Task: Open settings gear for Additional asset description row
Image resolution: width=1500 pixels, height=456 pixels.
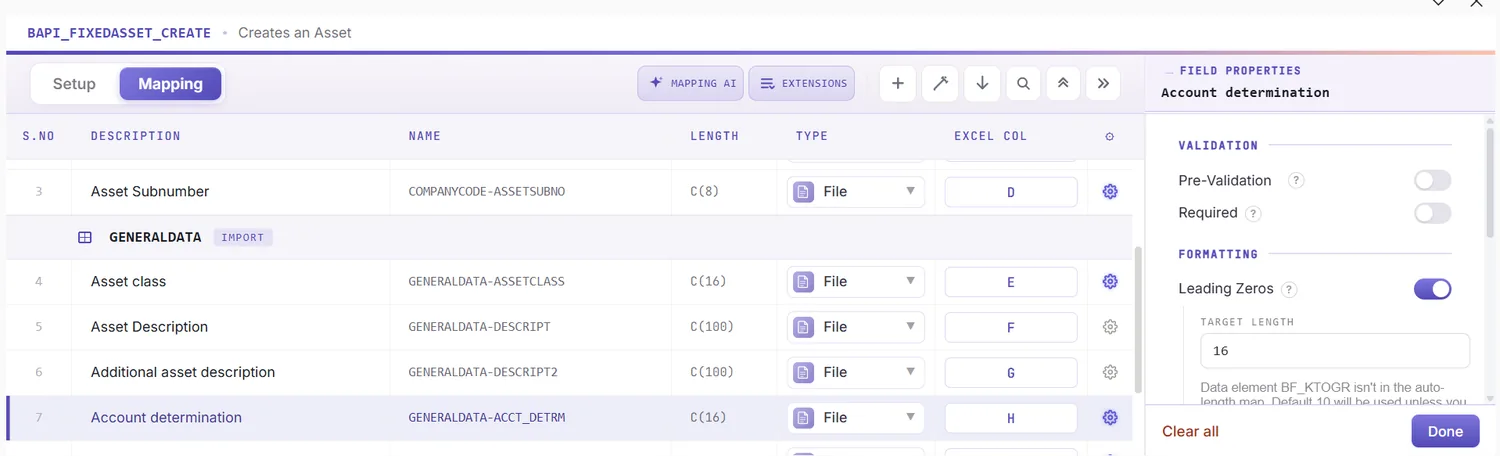Action: click(1110, 372)
